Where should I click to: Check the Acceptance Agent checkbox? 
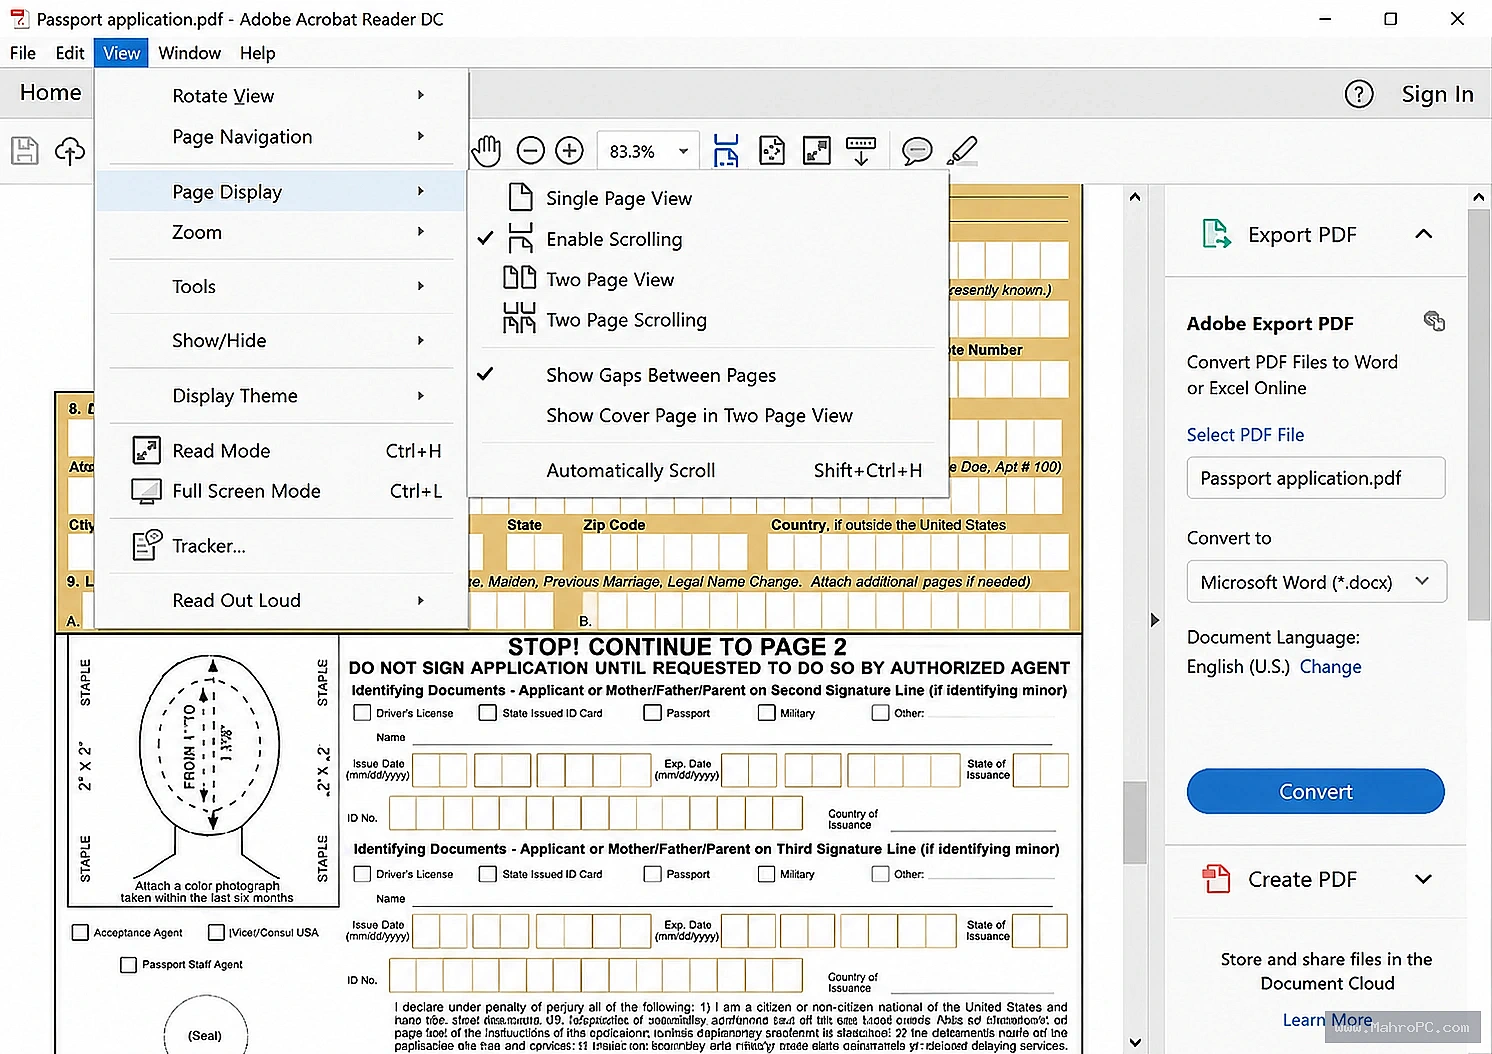click(x=81, y=932)
